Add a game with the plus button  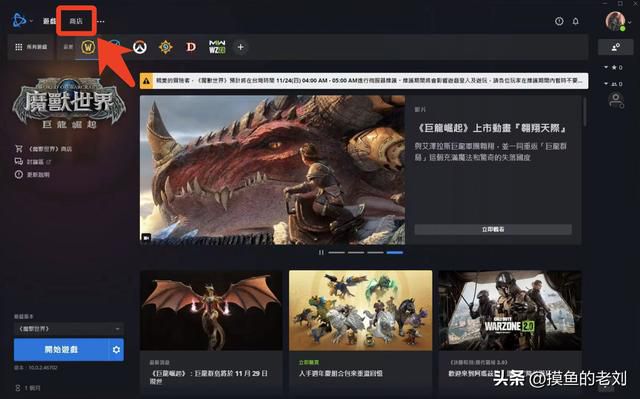tap(240, 47)
